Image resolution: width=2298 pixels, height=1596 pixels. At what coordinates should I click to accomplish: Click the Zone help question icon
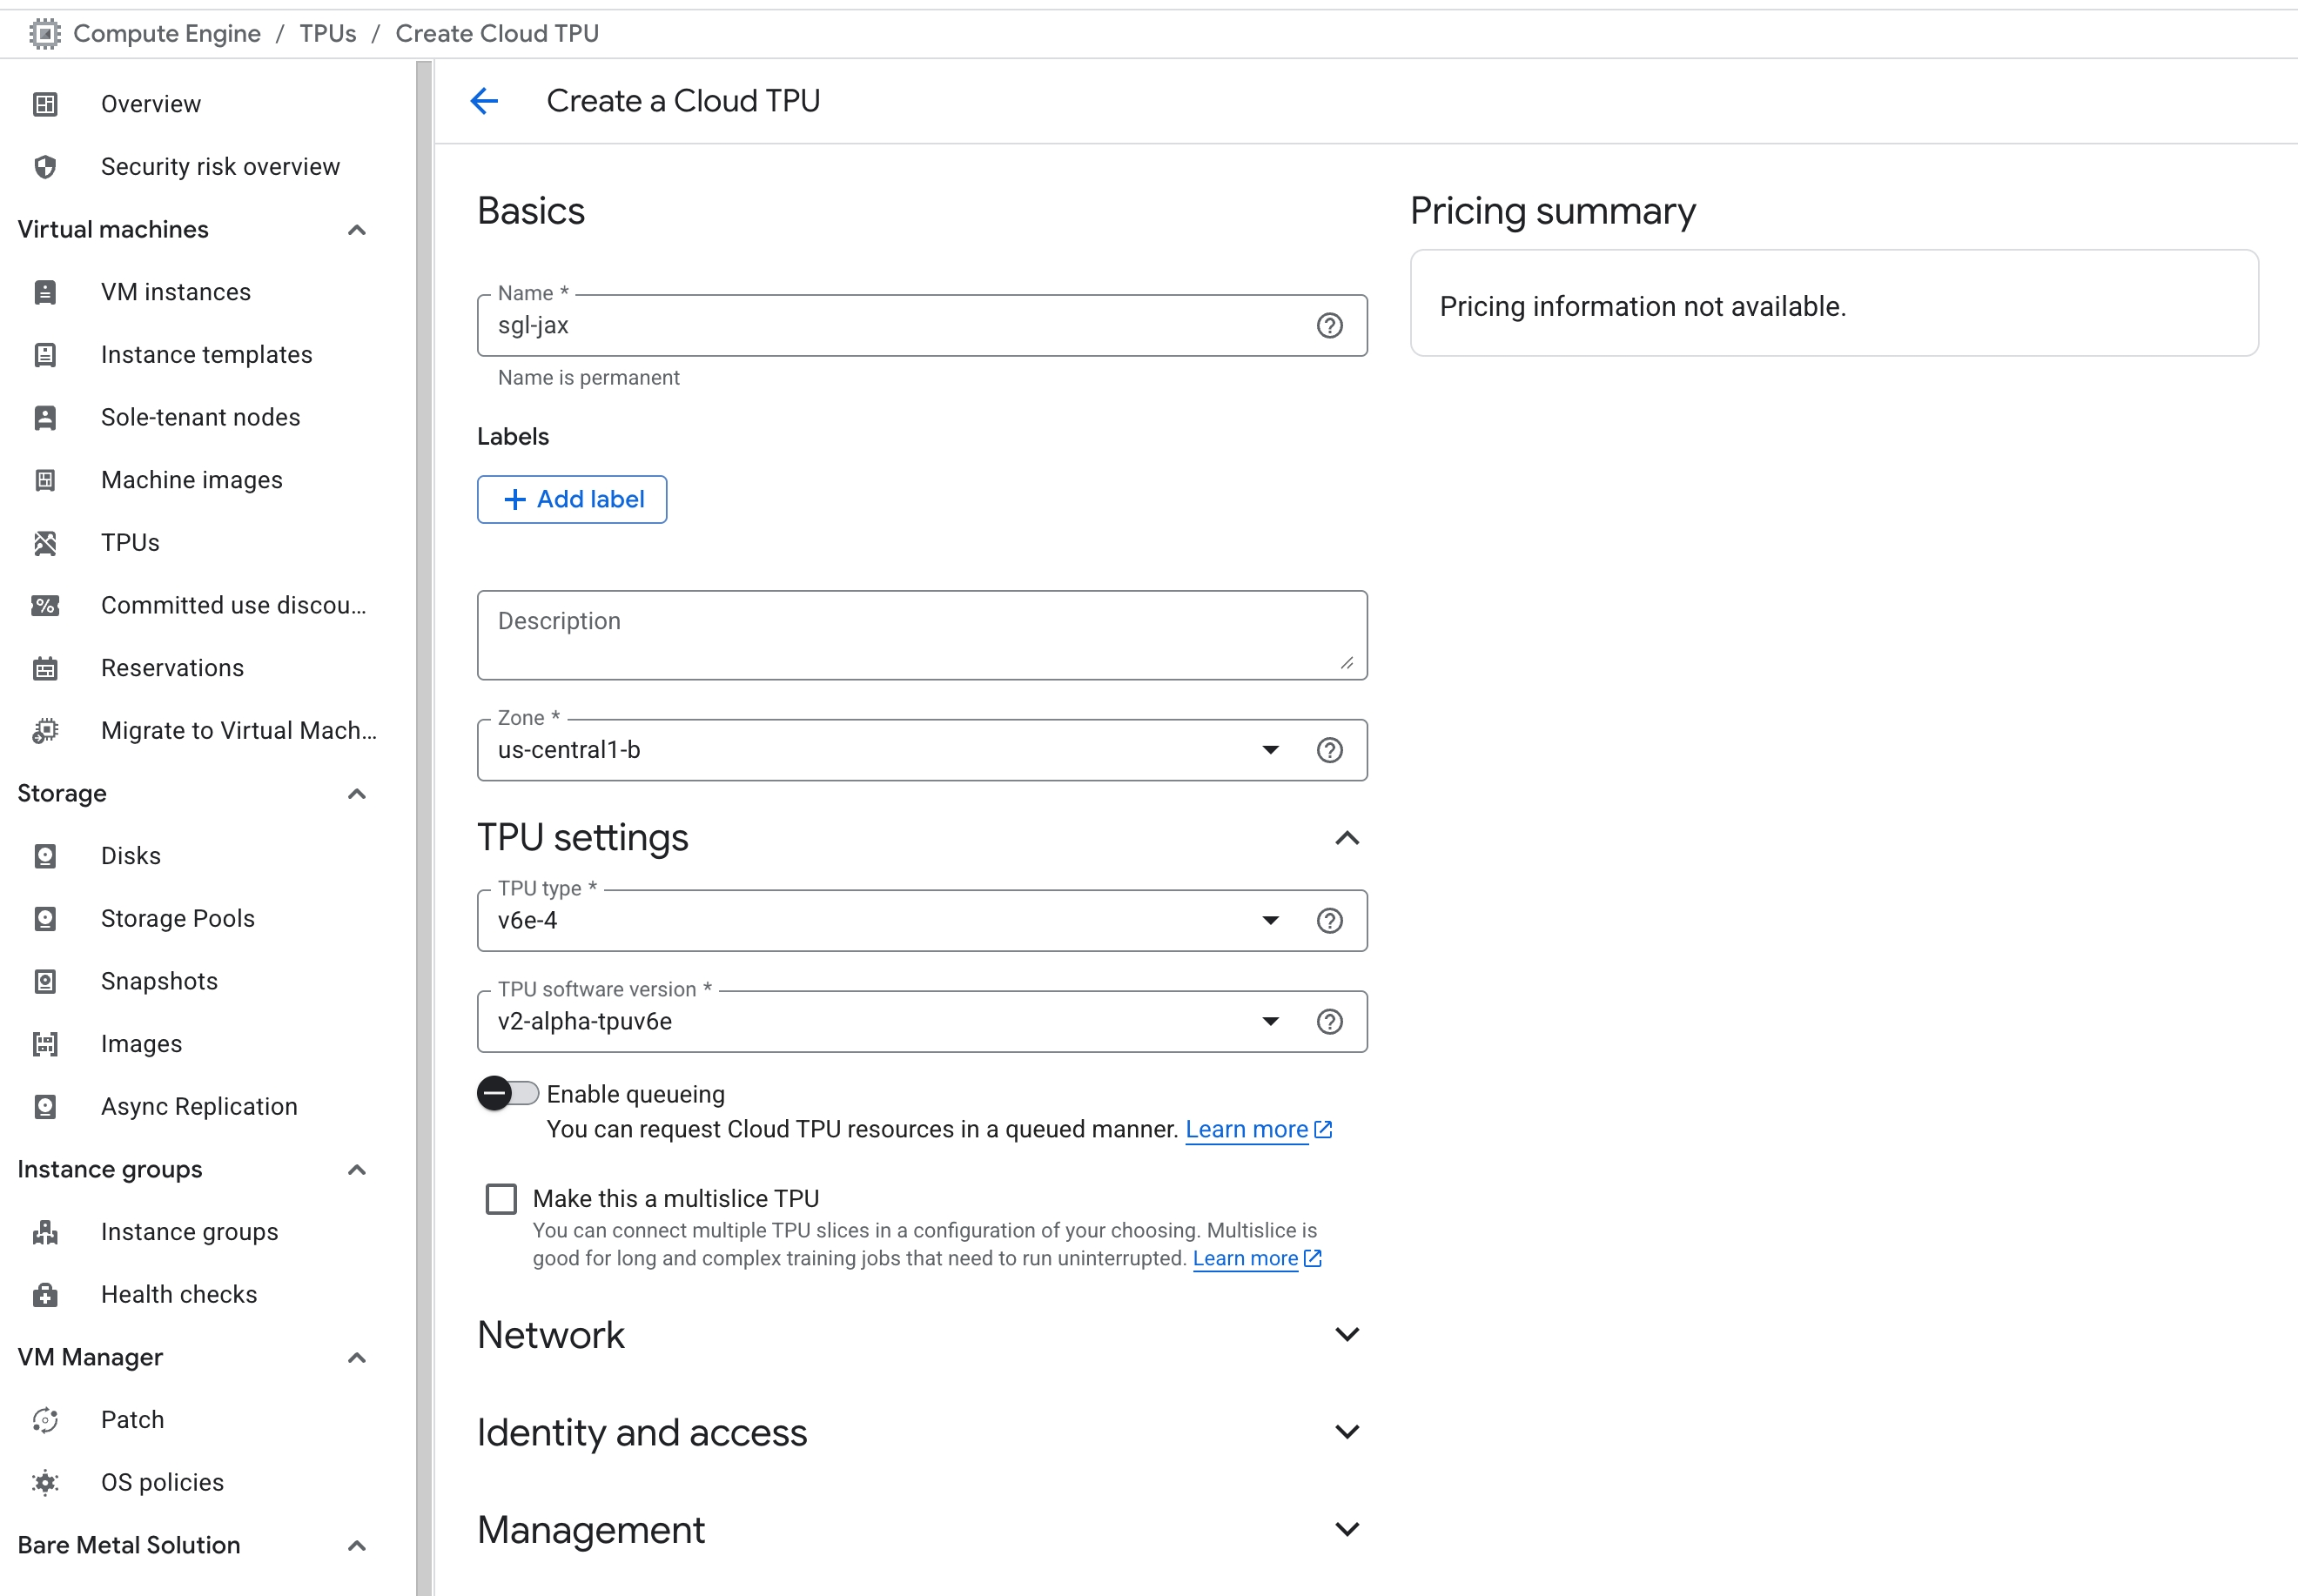click(x=1329, y=750)
